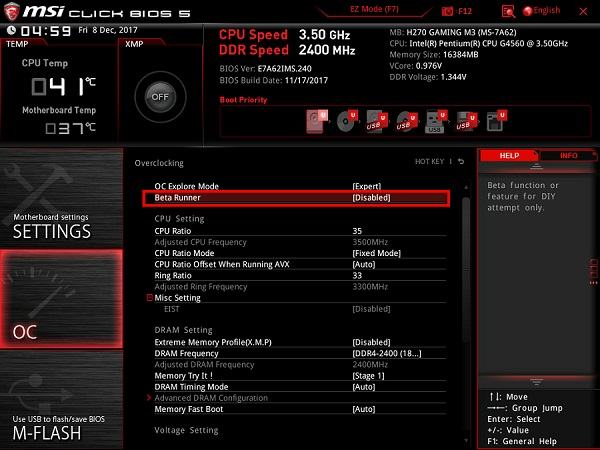Click the DRAM Setting section header
This screenshot has height=450, width=600.
tap(183, 330)
